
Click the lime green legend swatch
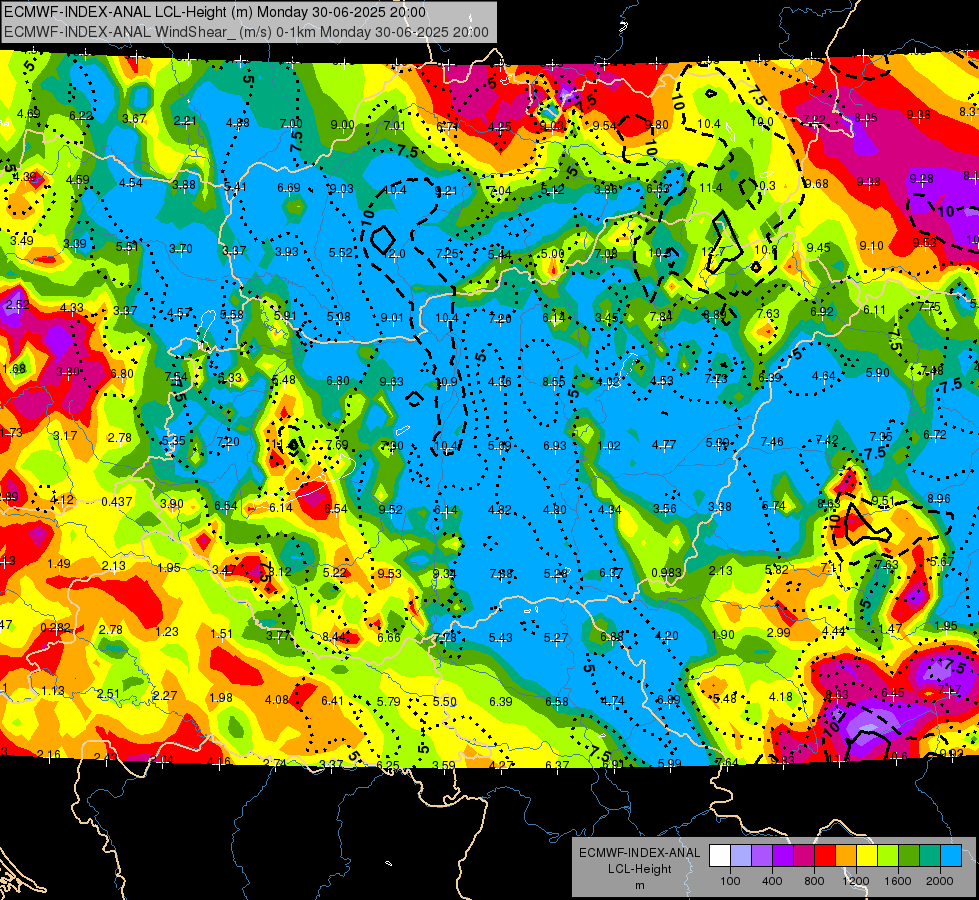coord(888,856)
